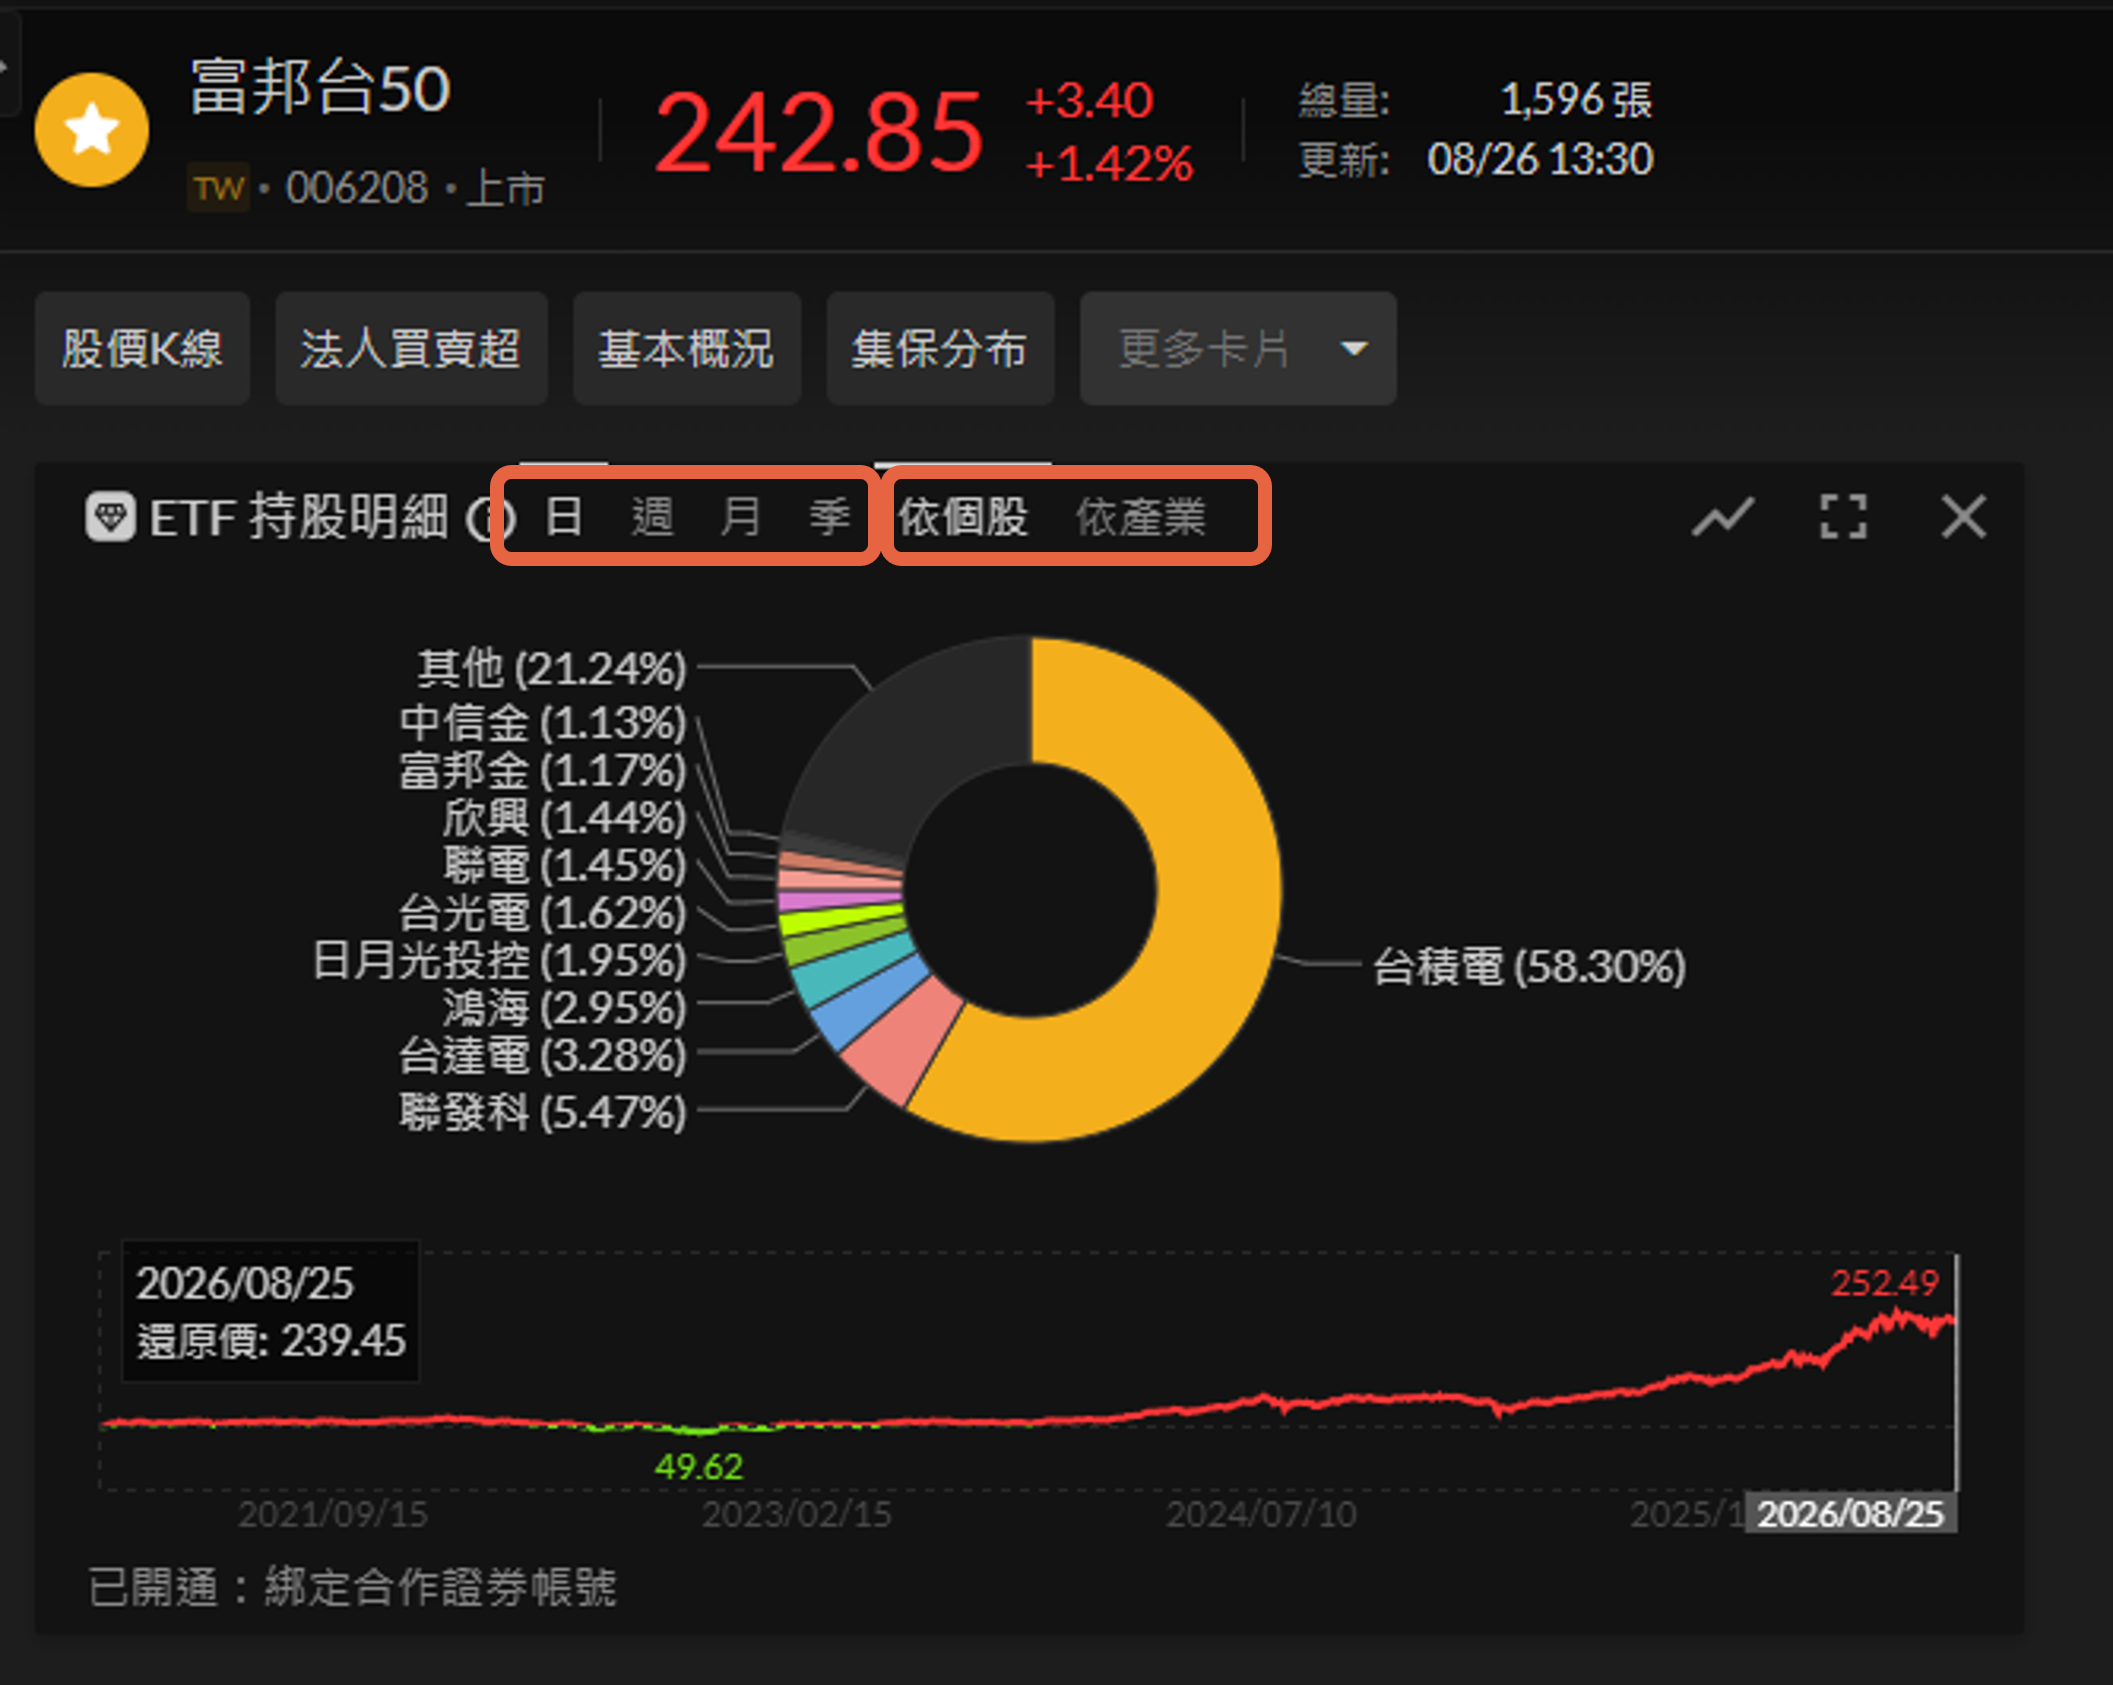
Task: Open the 基本概況 card
Action: click(686, 349)
